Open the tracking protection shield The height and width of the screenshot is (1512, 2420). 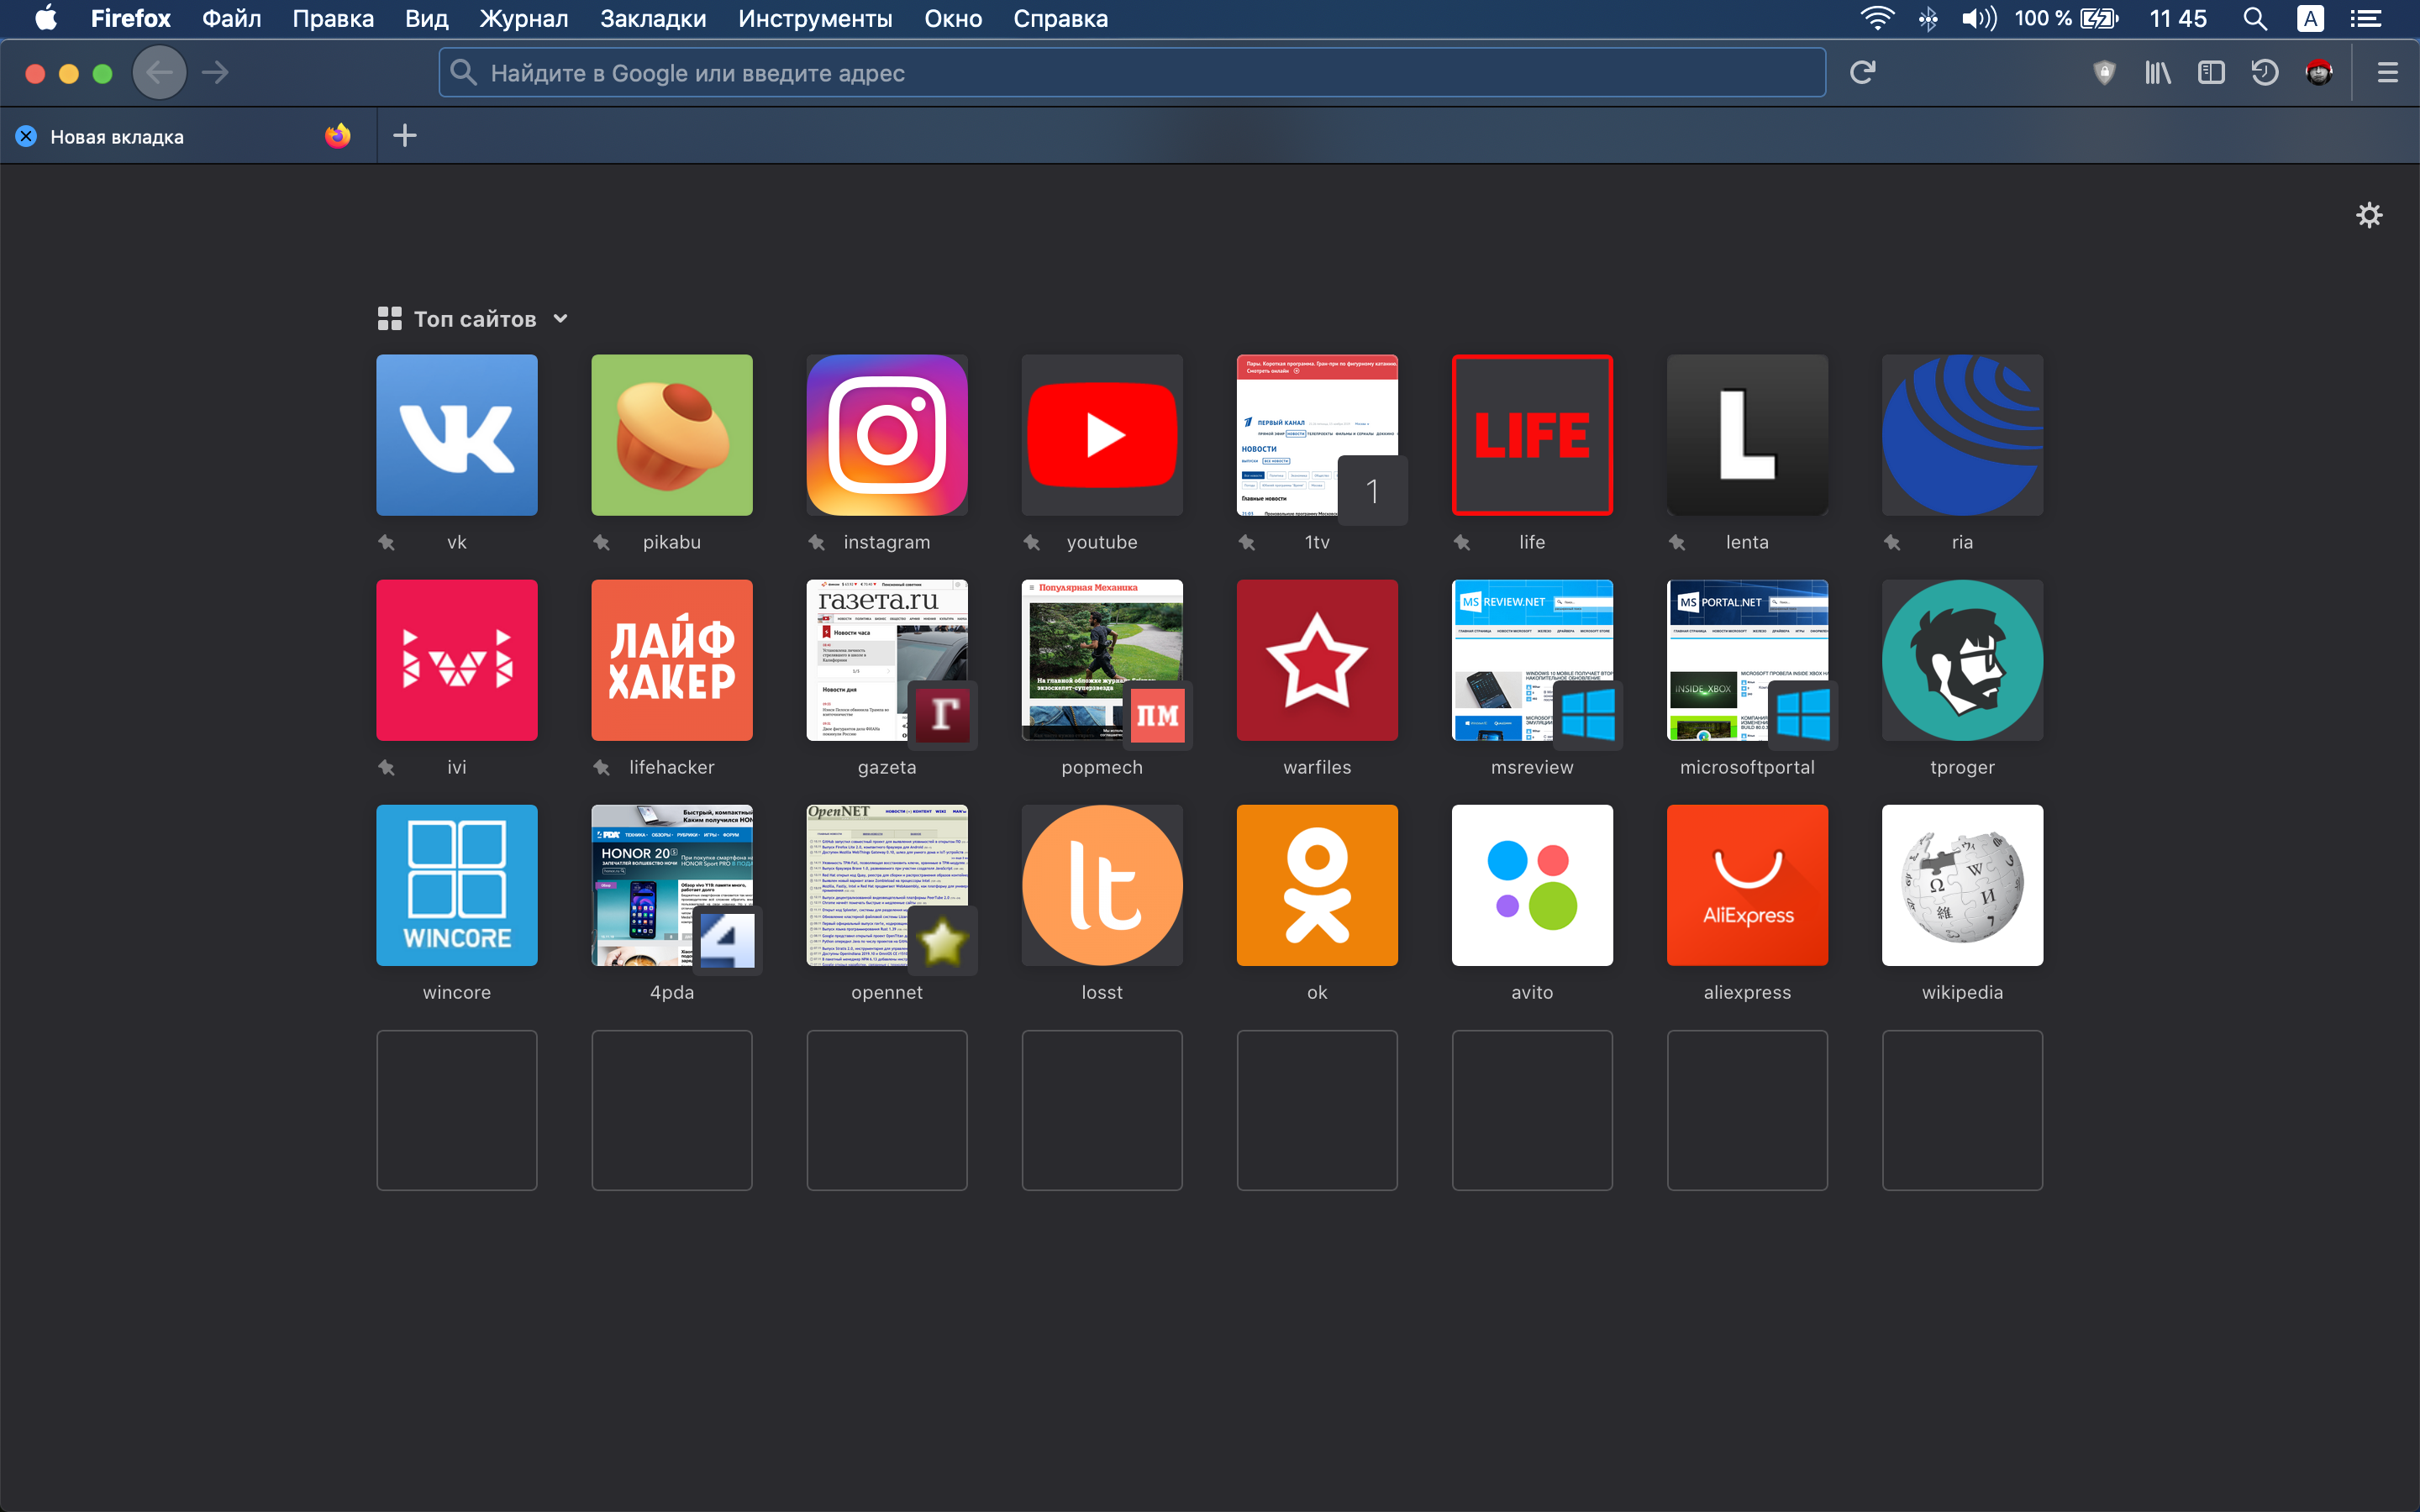2104,73
